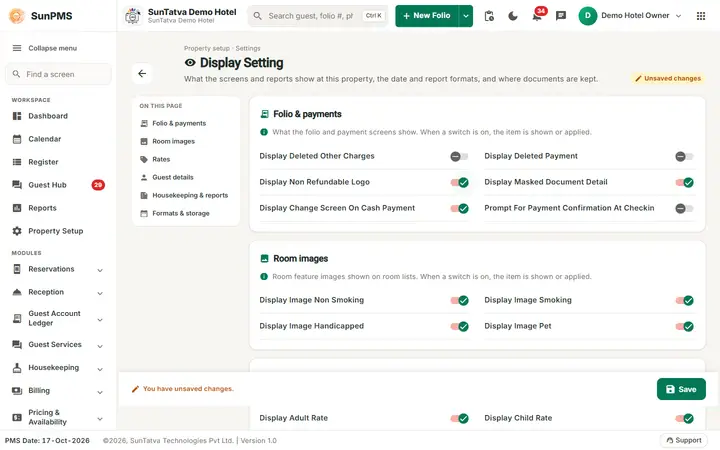Click the Find a screen input
Viewport: 720px width, 450px height.
tap(58, 74)
